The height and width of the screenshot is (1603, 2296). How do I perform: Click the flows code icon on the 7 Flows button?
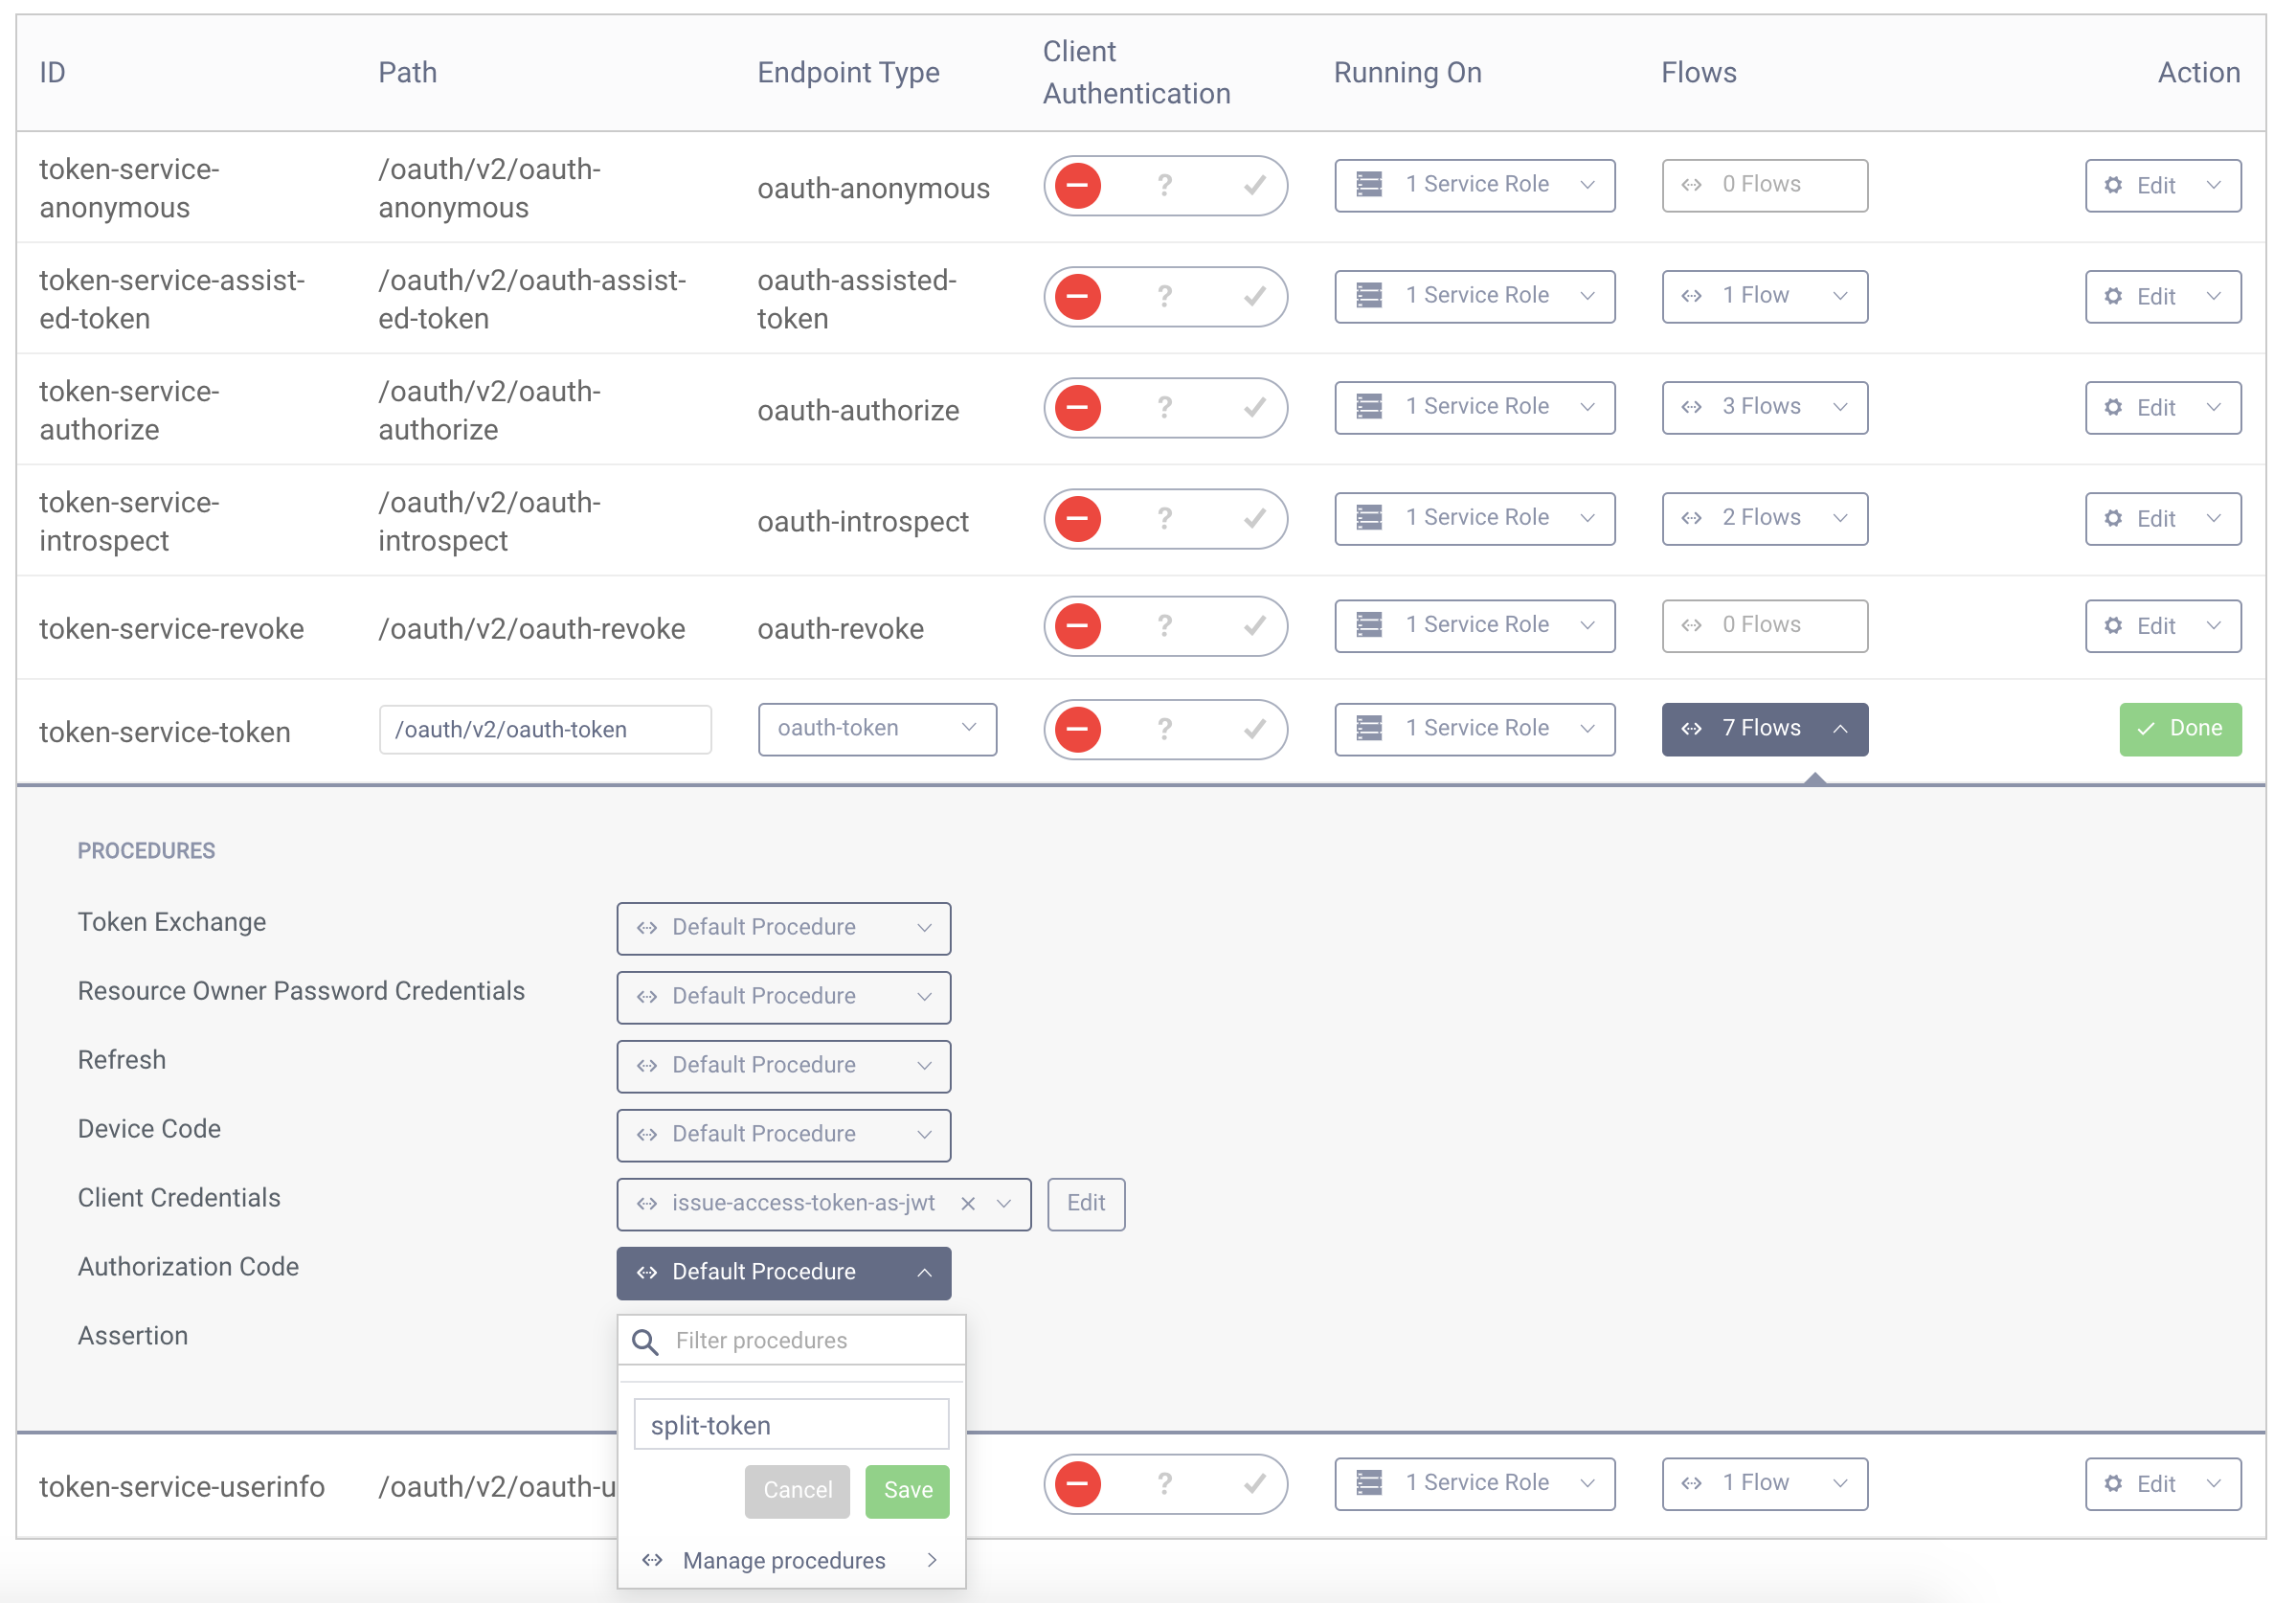[1692, 729]
